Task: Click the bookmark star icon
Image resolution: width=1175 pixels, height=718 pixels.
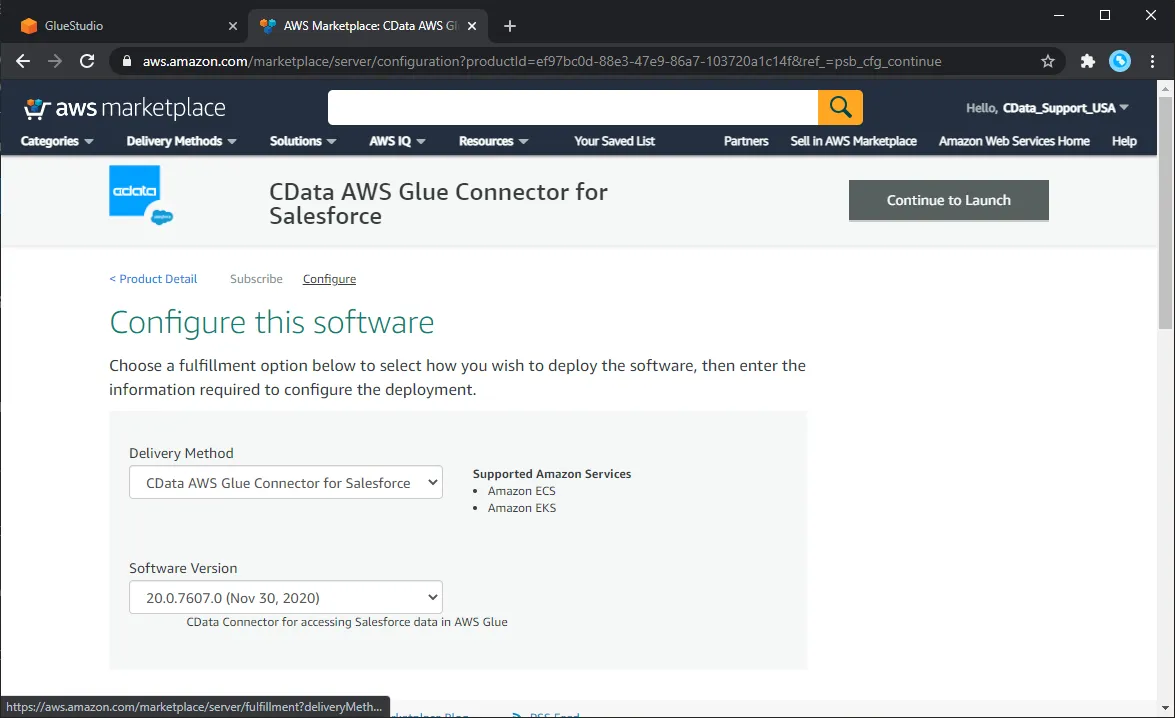Action: tap(1047, 61)
